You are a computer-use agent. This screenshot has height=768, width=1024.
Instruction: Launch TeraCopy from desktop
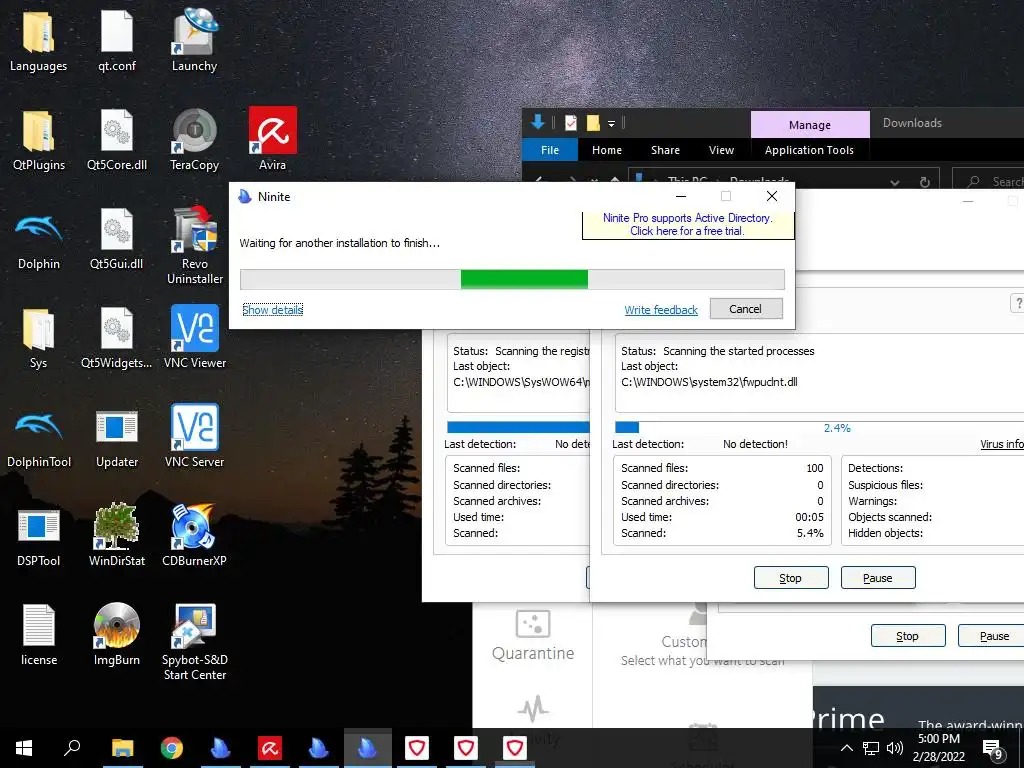(x=195, y=140)
